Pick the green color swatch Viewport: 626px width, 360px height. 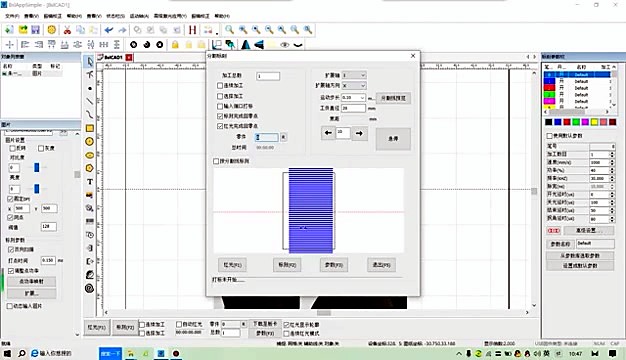pos(576,122)
